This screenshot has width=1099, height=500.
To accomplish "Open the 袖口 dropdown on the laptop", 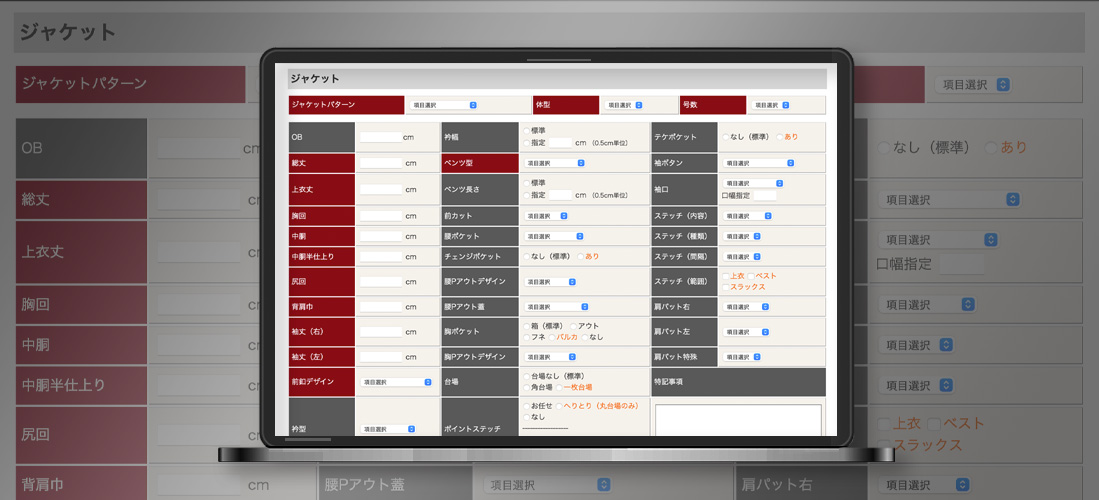I will click(753, 183).
